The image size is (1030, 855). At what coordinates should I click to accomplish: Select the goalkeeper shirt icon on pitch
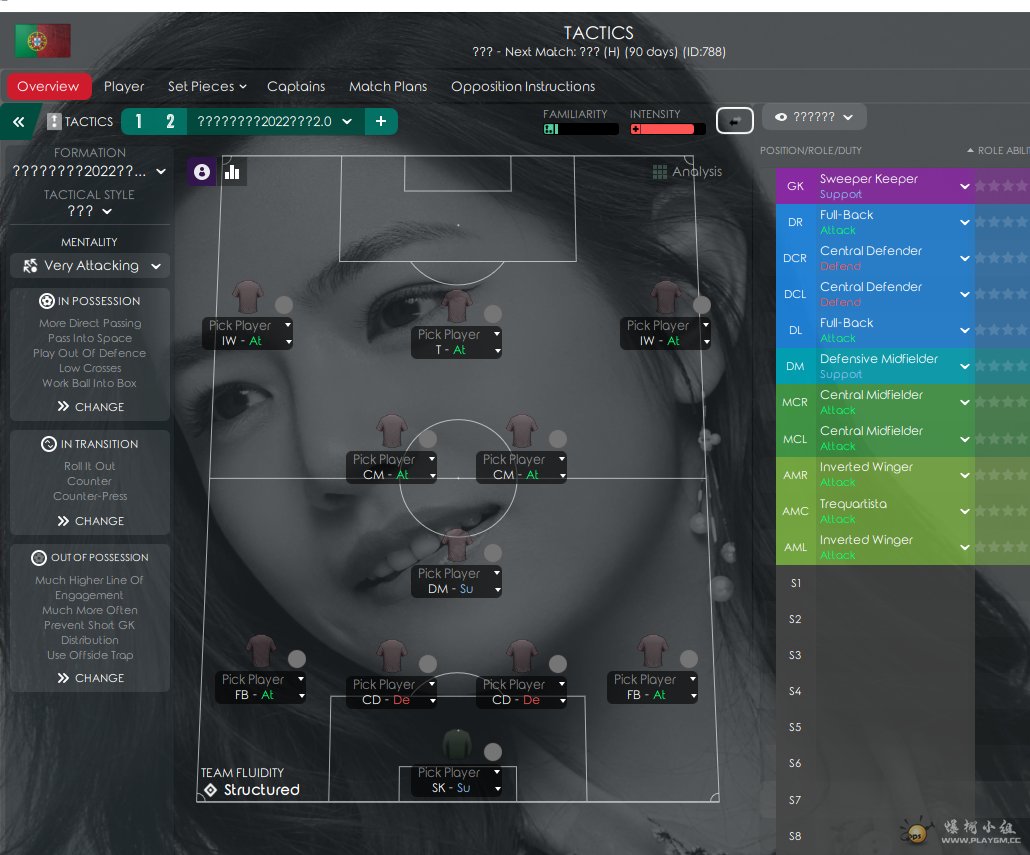pyautogui.click(x=457, y=744)
